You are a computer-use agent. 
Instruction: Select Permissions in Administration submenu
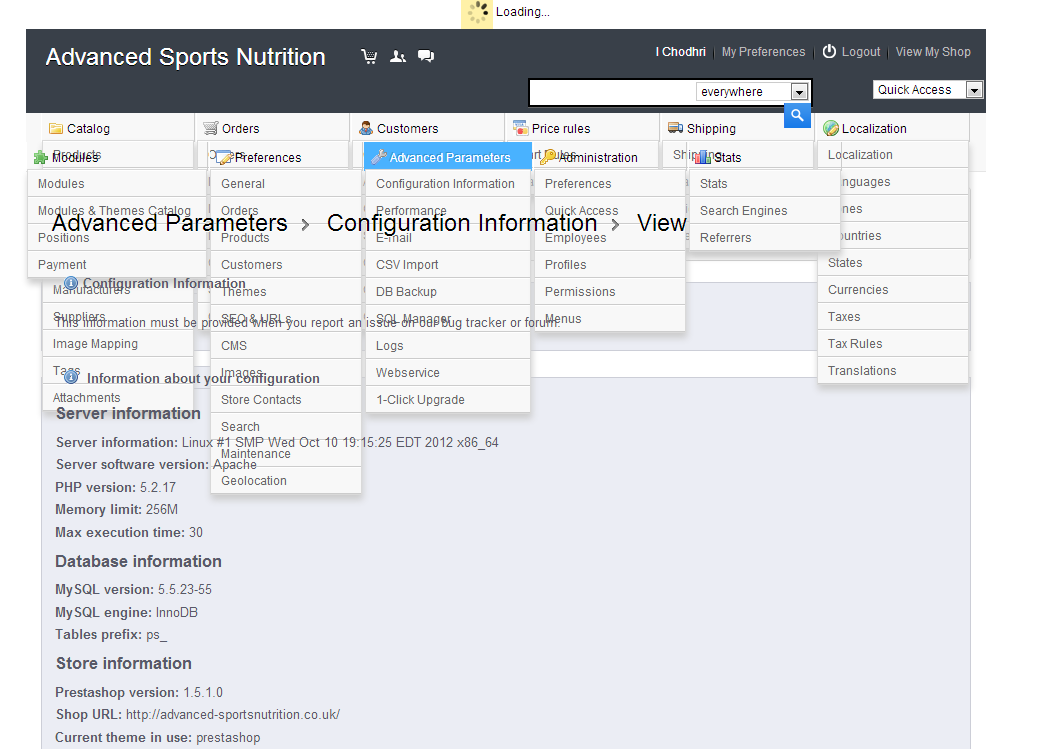tap(610, 292)
